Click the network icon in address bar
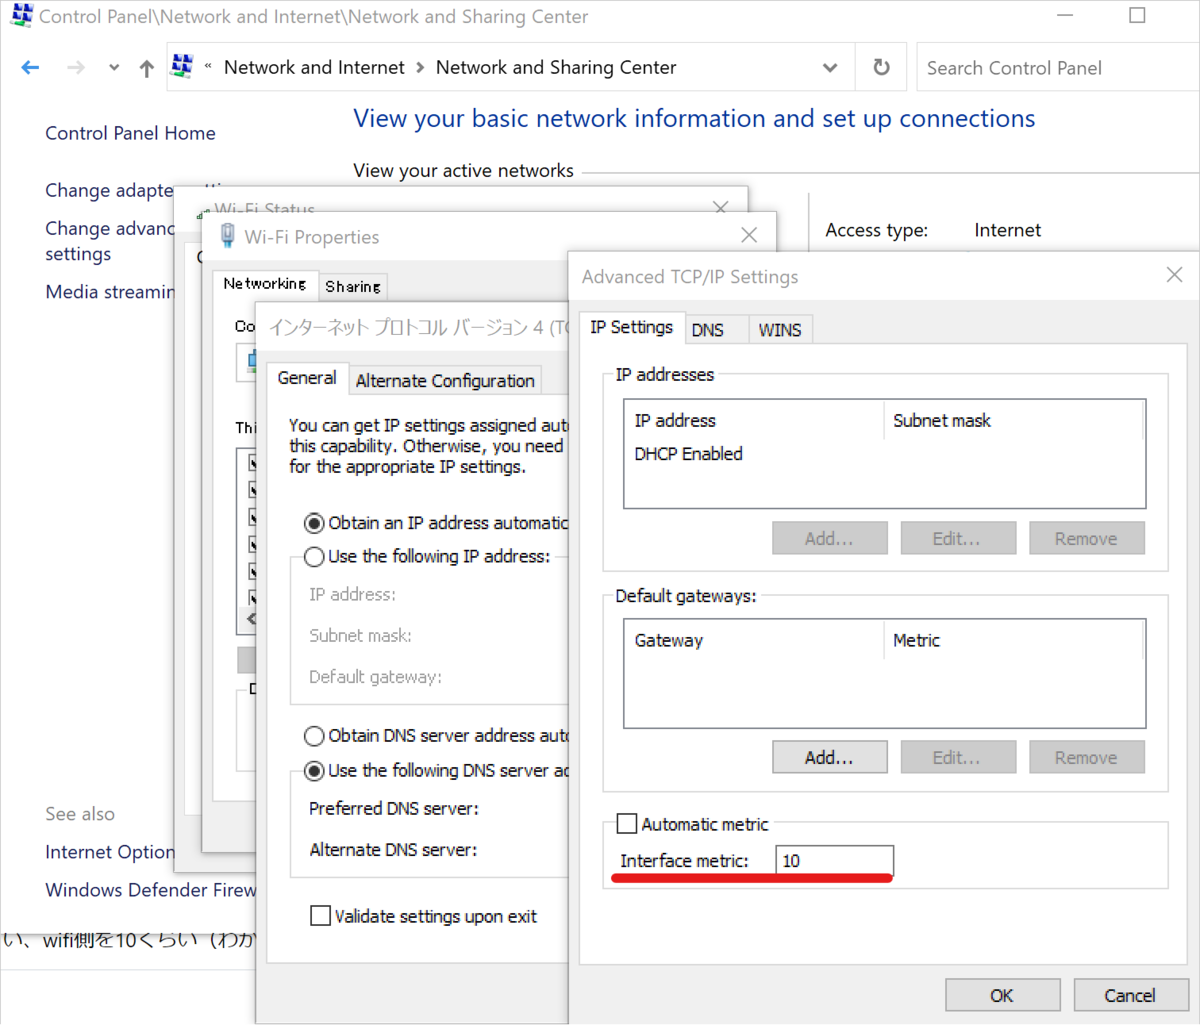Screen dimensions: 1200x1025 click(x=182, y=66)
